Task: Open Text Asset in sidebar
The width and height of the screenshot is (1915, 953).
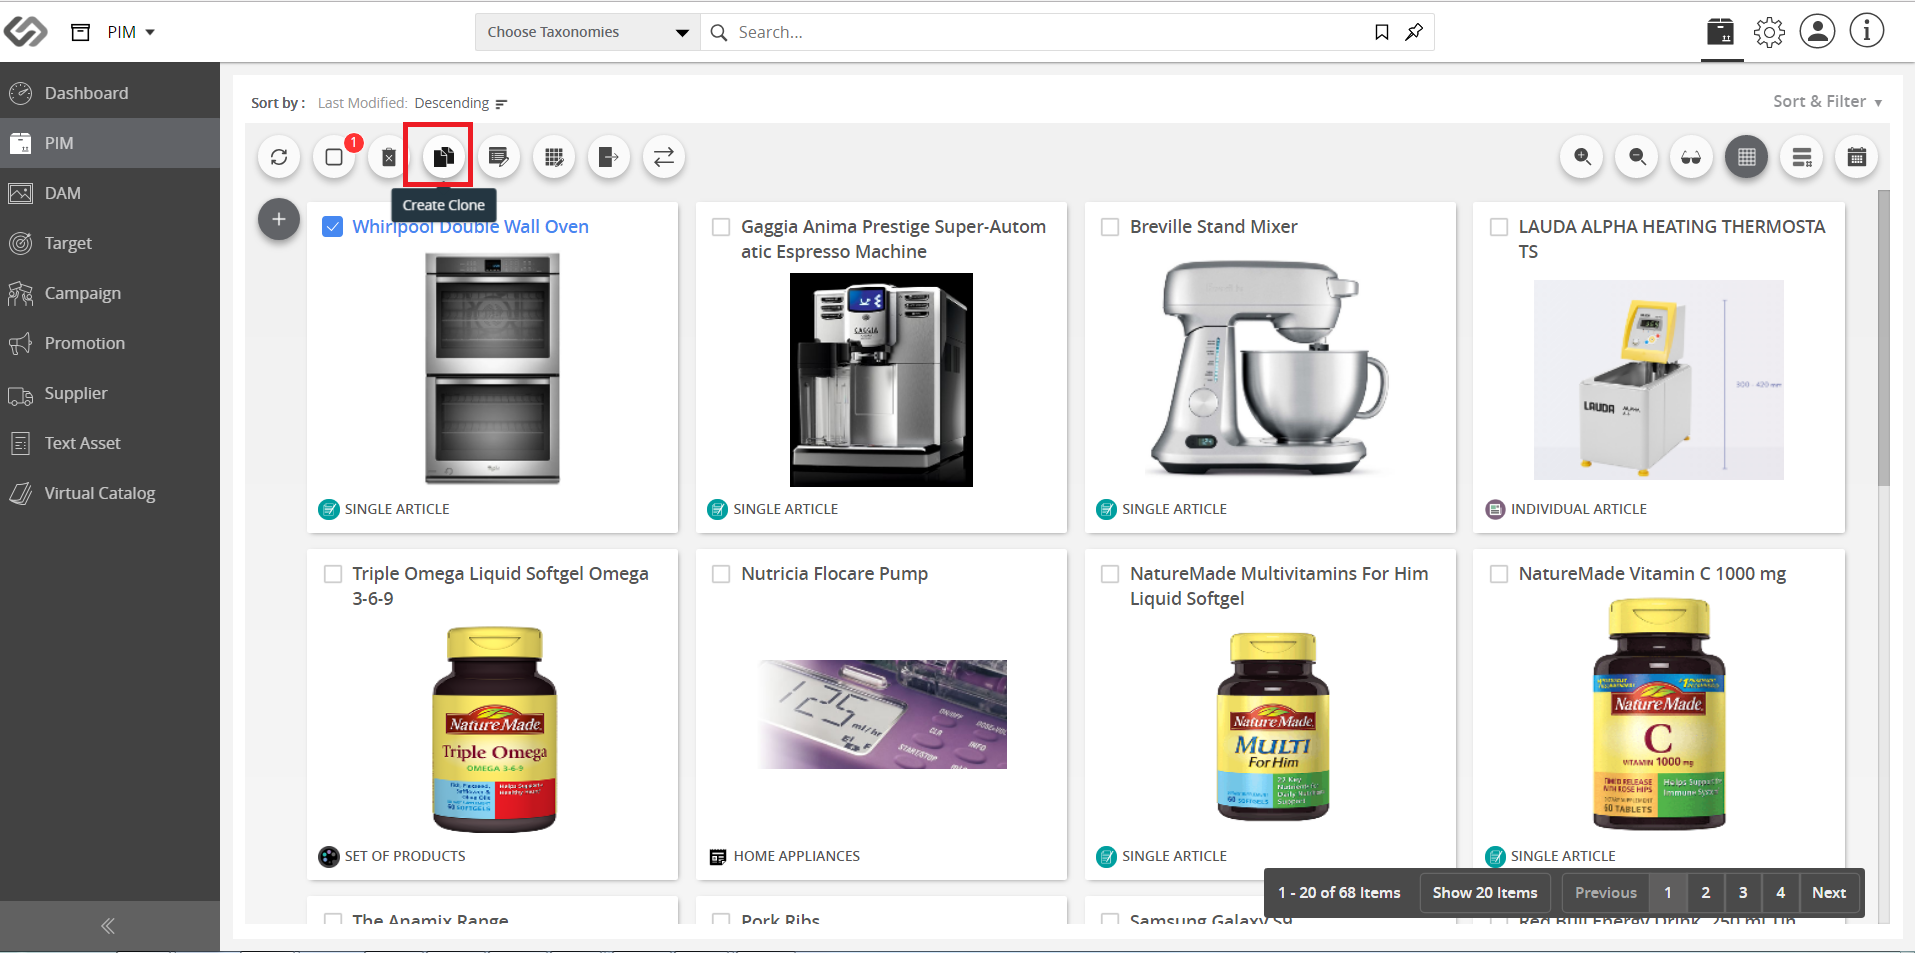Action: point(110,443)
